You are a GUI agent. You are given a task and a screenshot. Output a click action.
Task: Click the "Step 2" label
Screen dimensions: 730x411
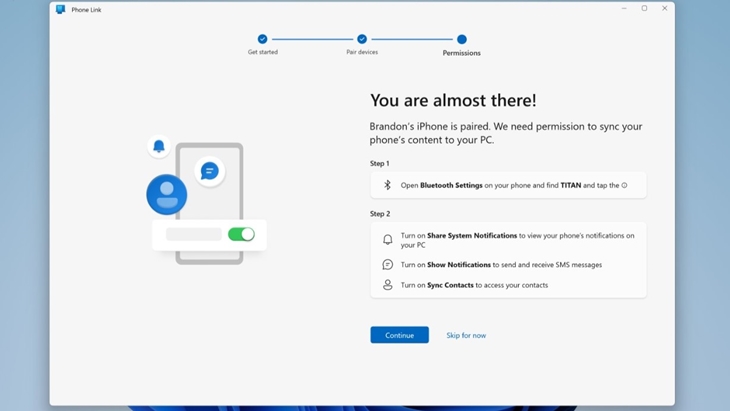click(380, 214)
